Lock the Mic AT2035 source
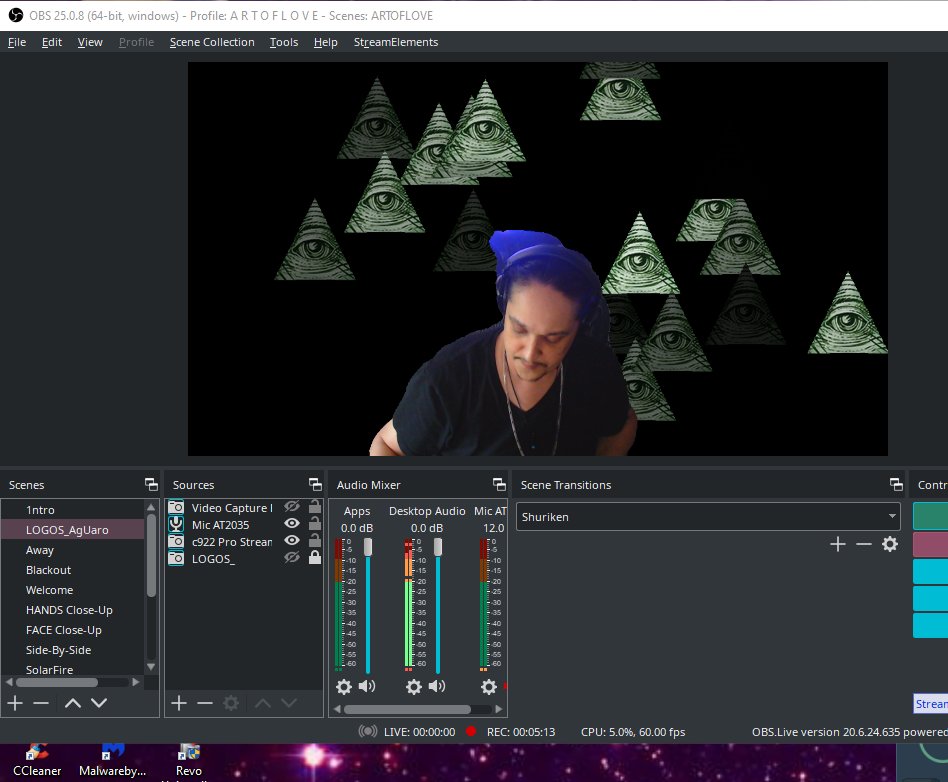This screenshot has height=782, width=948. [x=315, y=523]
